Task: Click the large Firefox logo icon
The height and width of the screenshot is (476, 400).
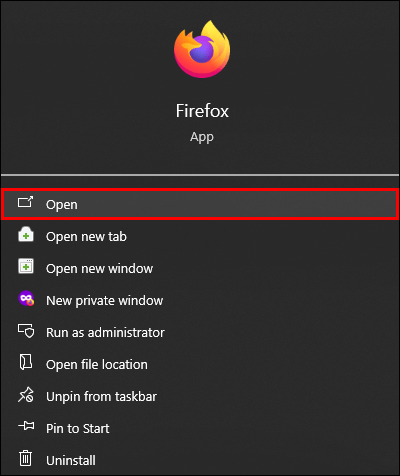Action: [x=202, y=49]
